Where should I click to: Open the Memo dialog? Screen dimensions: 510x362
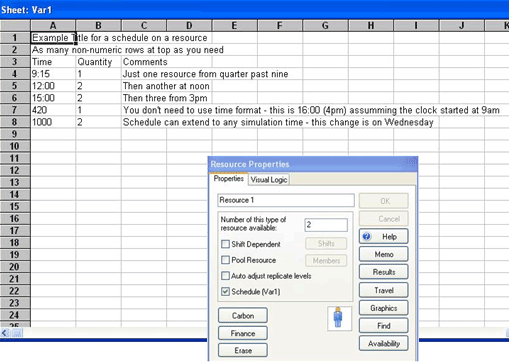point(383,254)
